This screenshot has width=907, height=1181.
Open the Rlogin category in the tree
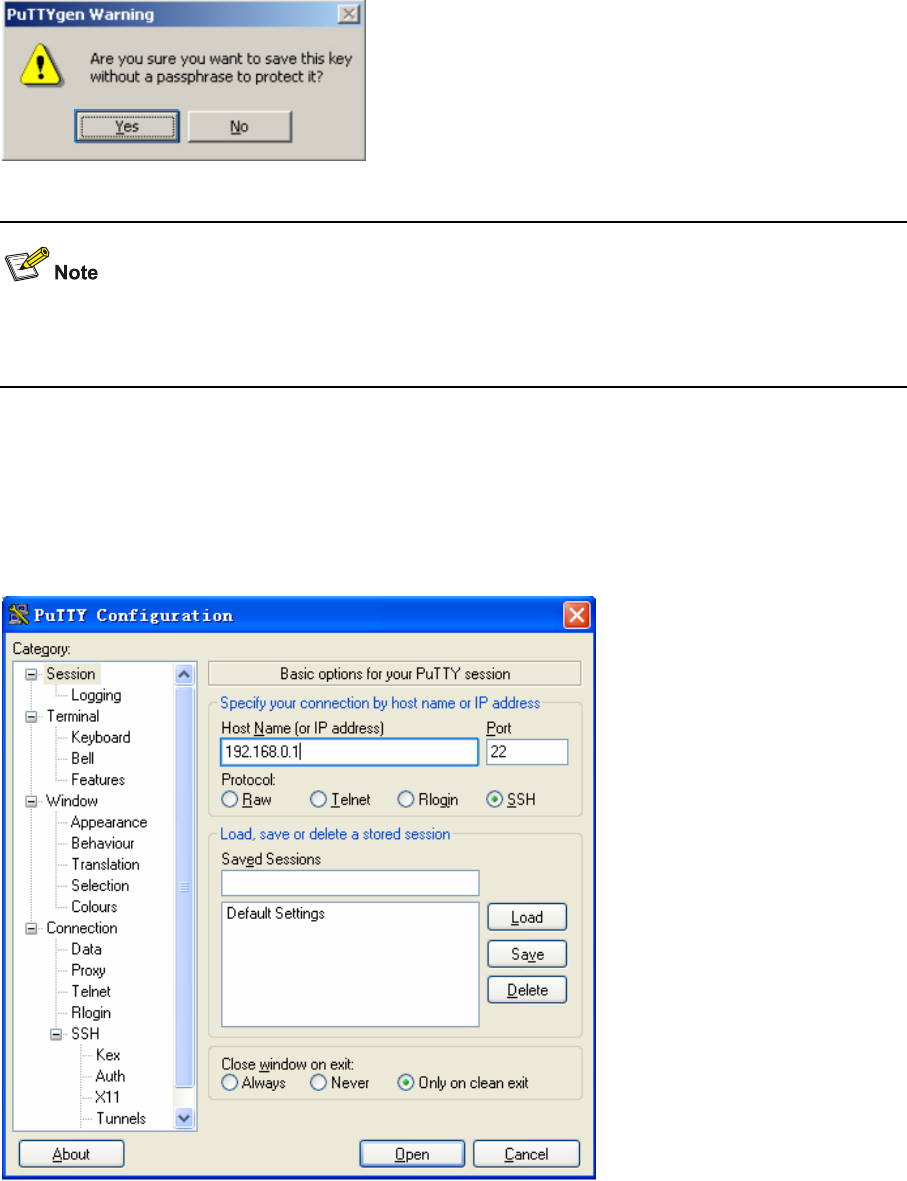pyautogui.click(x=90, y=1013)
